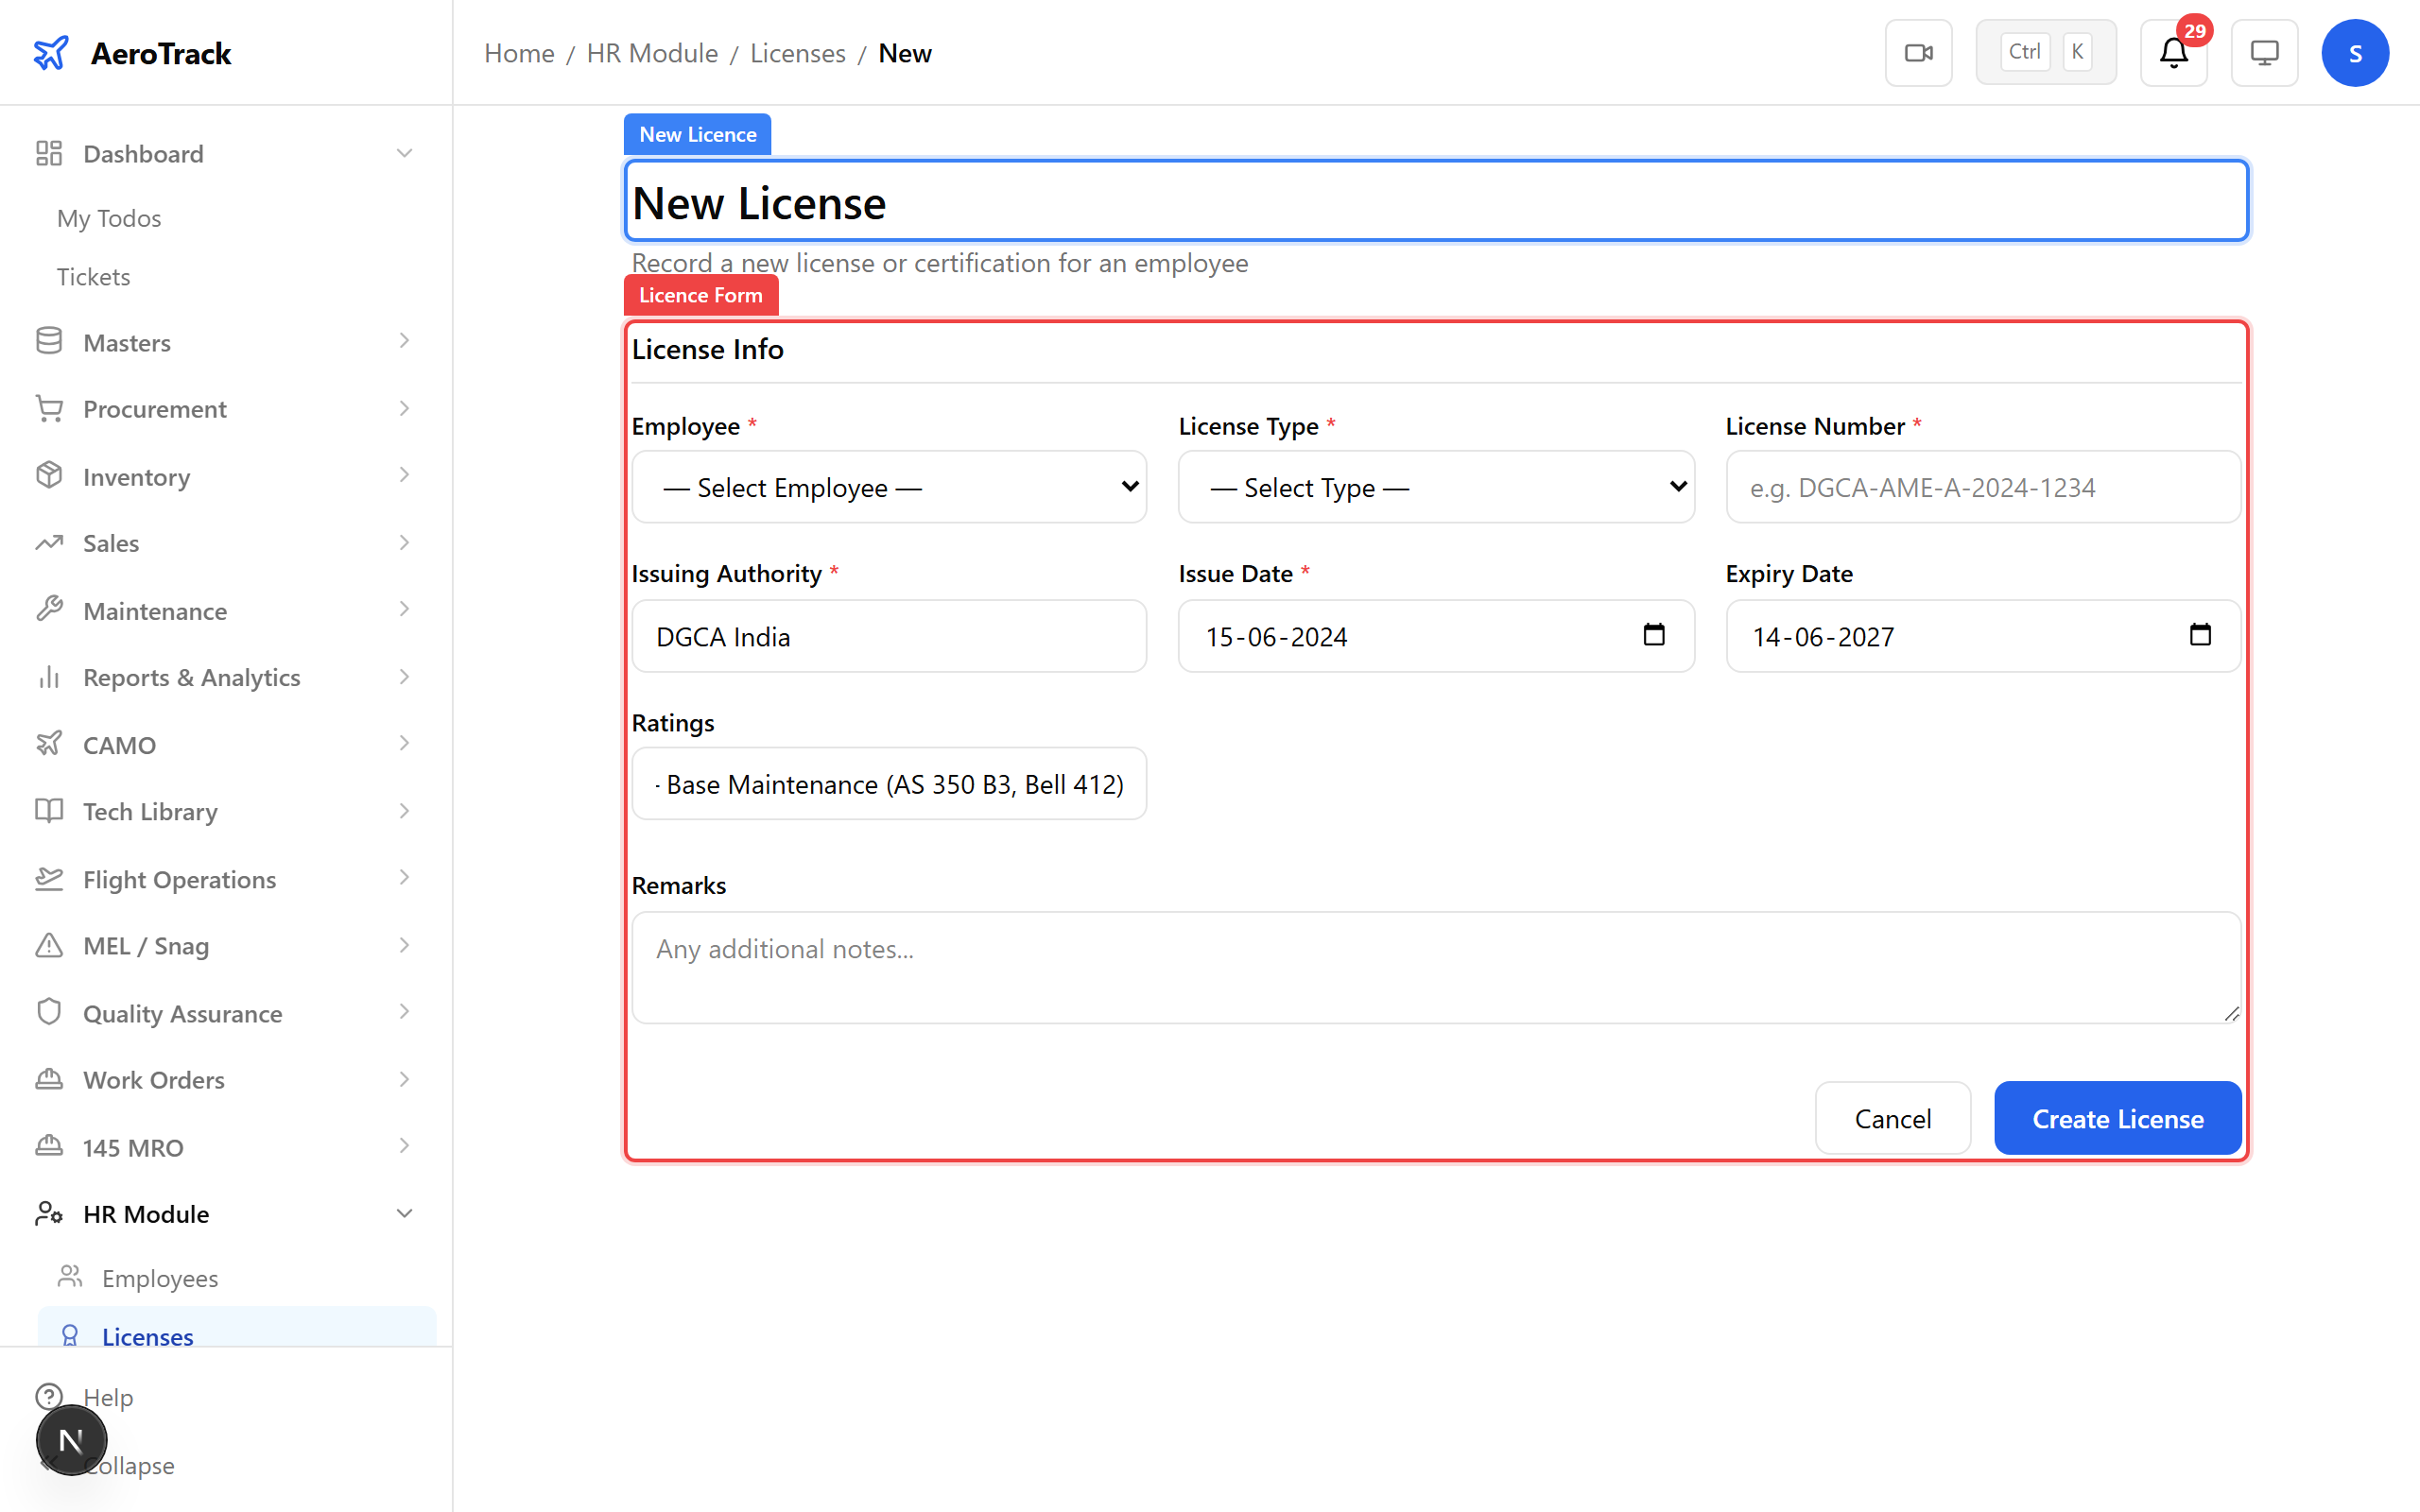The height and width of the screenshot is (1512, 2420).
Task: Open notifications via the bell icon
Action: [2172, 54]
